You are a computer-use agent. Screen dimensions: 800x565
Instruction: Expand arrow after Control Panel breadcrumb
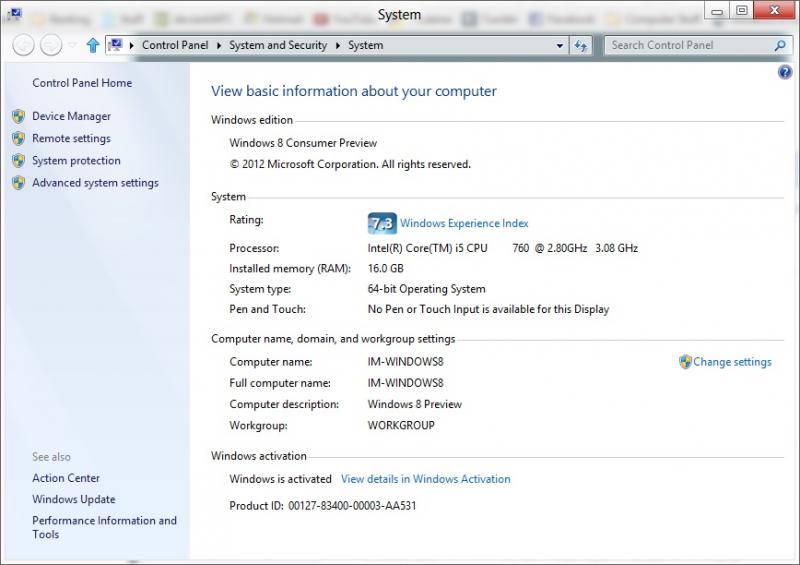point(219,45)
